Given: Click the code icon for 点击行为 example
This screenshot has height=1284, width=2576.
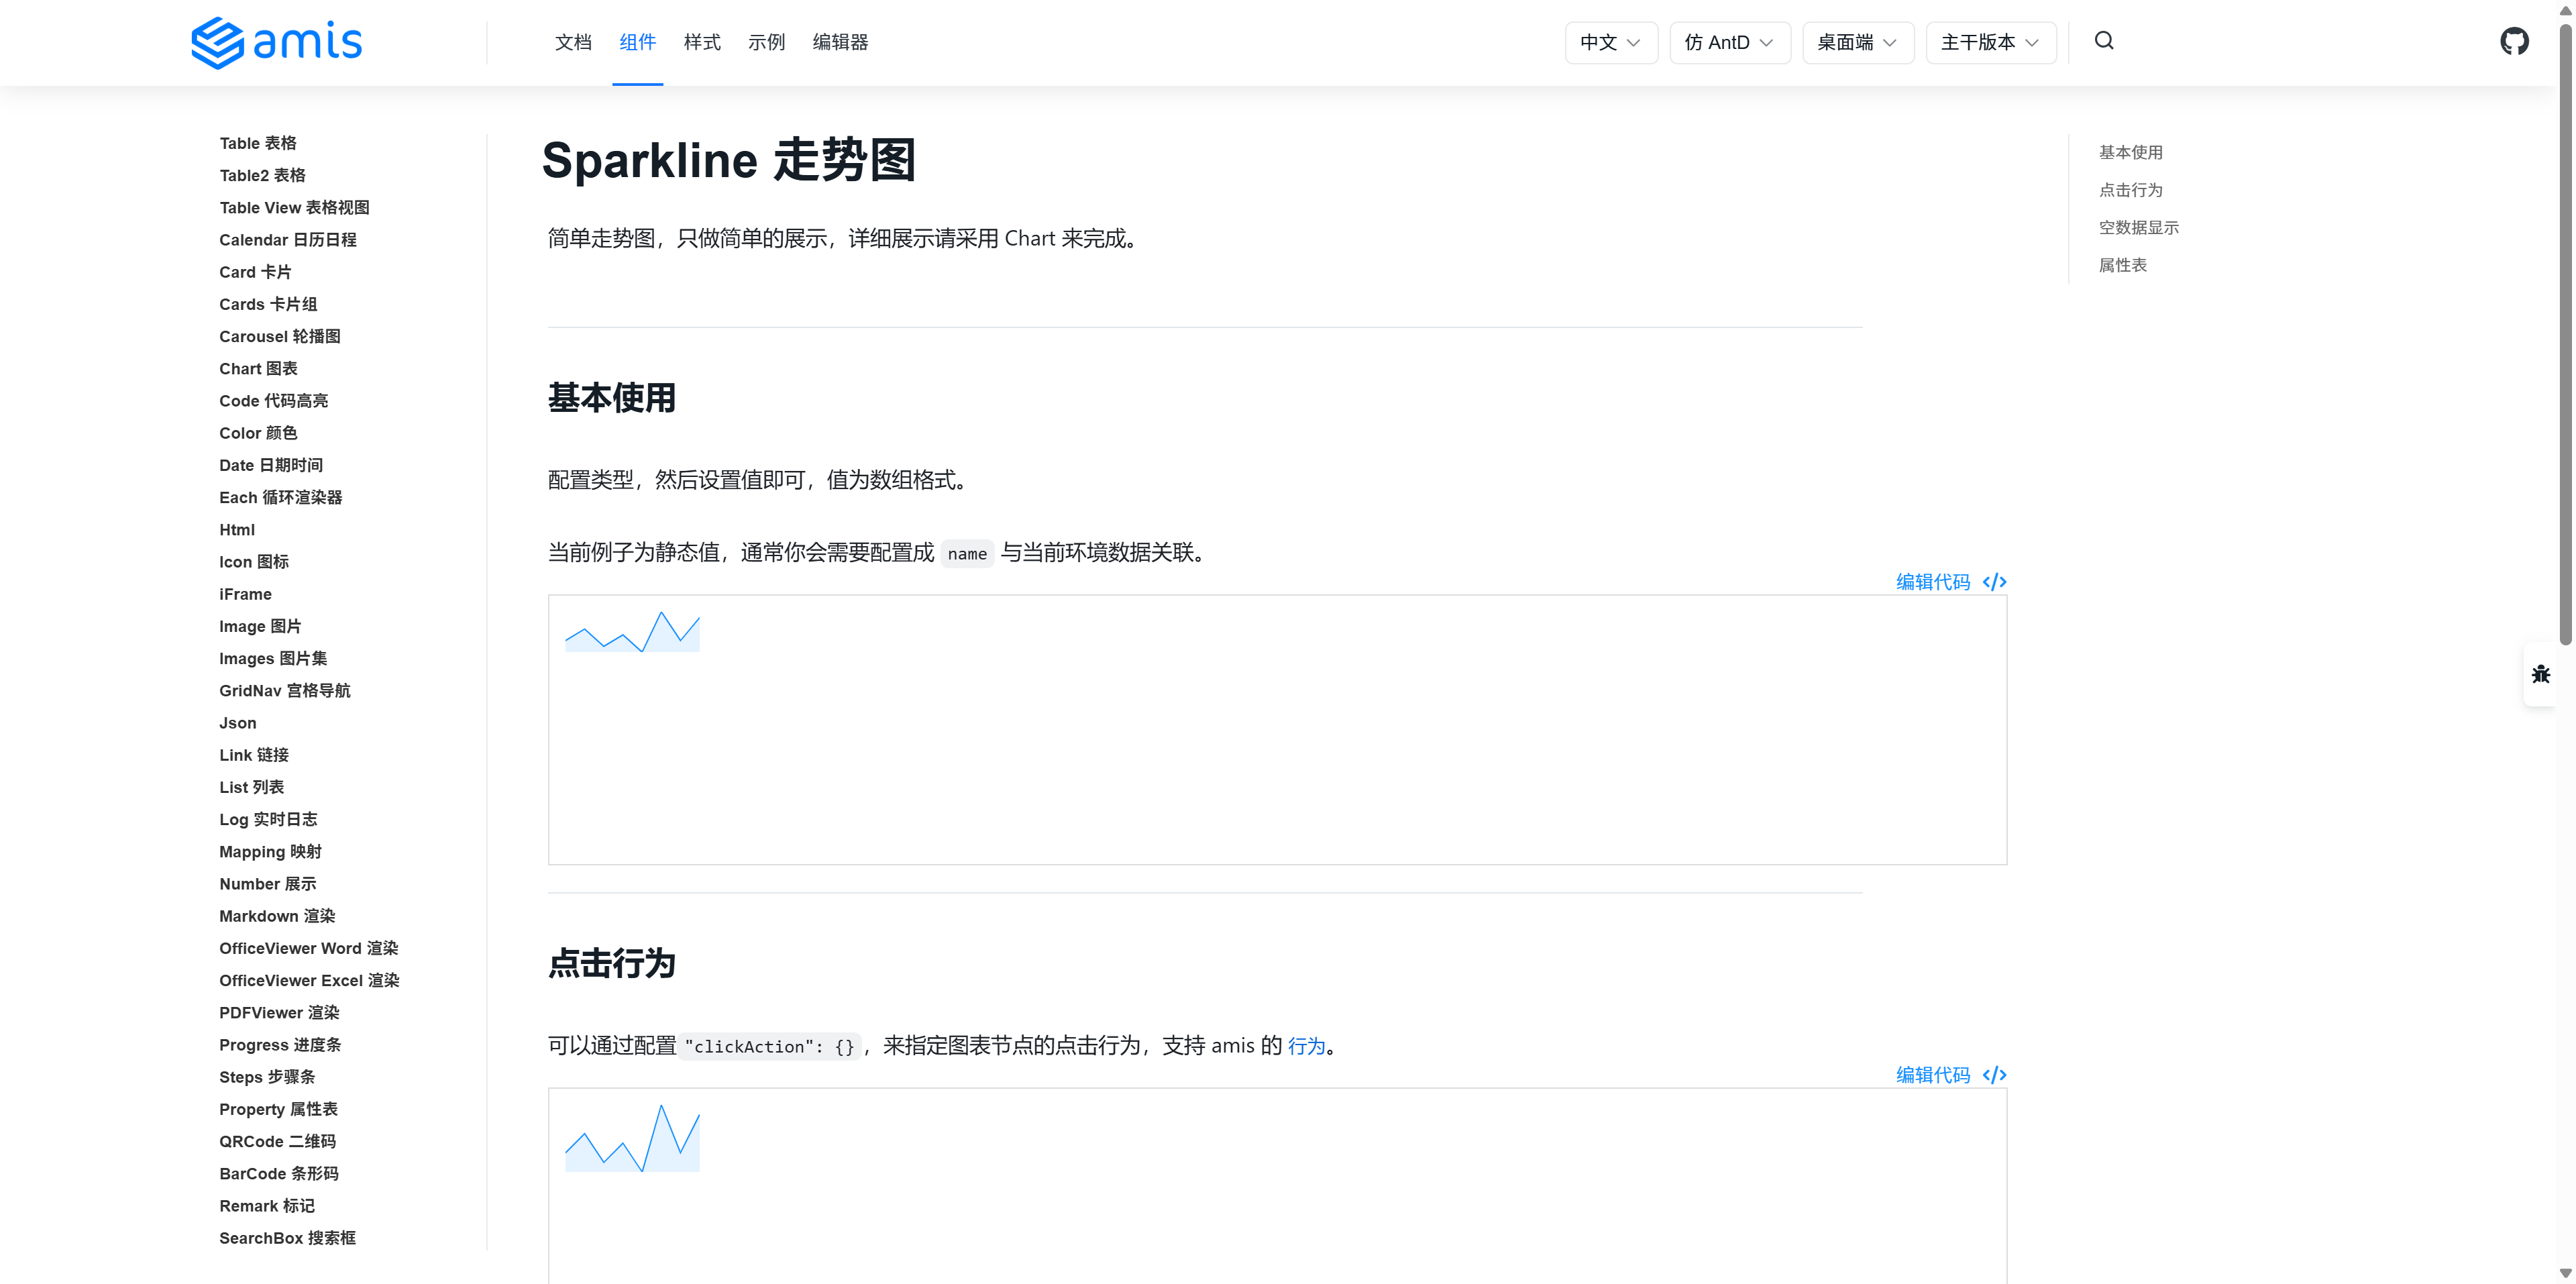Looking at the screenshot, I should pyautogui.click(x=1994, y=1075).
